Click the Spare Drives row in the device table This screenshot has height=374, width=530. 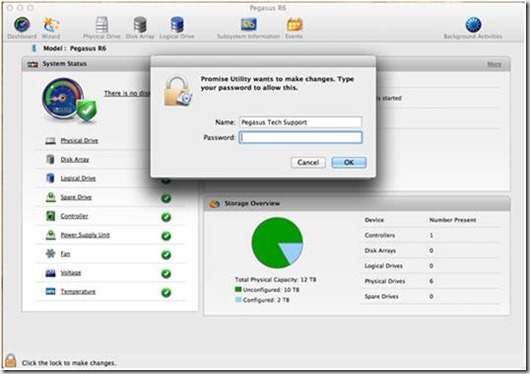(430, 297)
